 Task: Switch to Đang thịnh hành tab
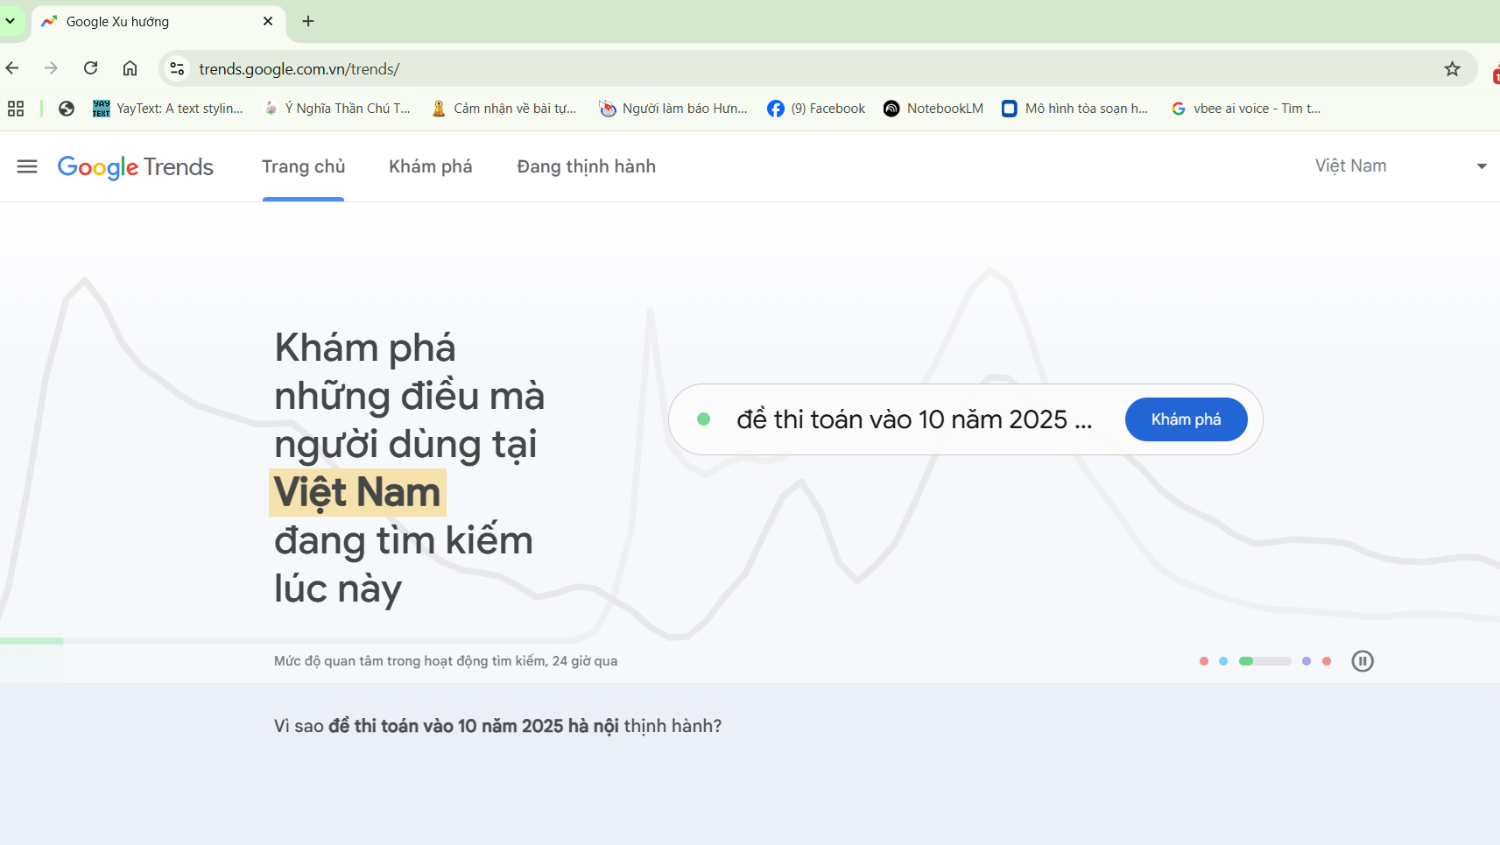point(586,166)
